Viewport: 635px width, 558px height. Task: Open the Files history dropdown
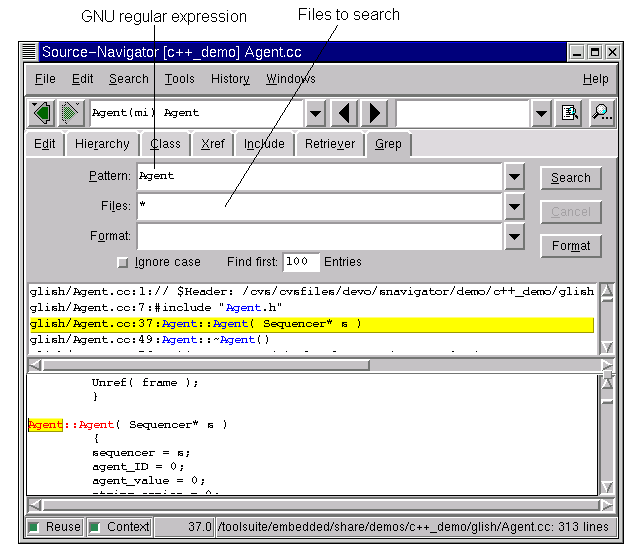coord(514,207)
